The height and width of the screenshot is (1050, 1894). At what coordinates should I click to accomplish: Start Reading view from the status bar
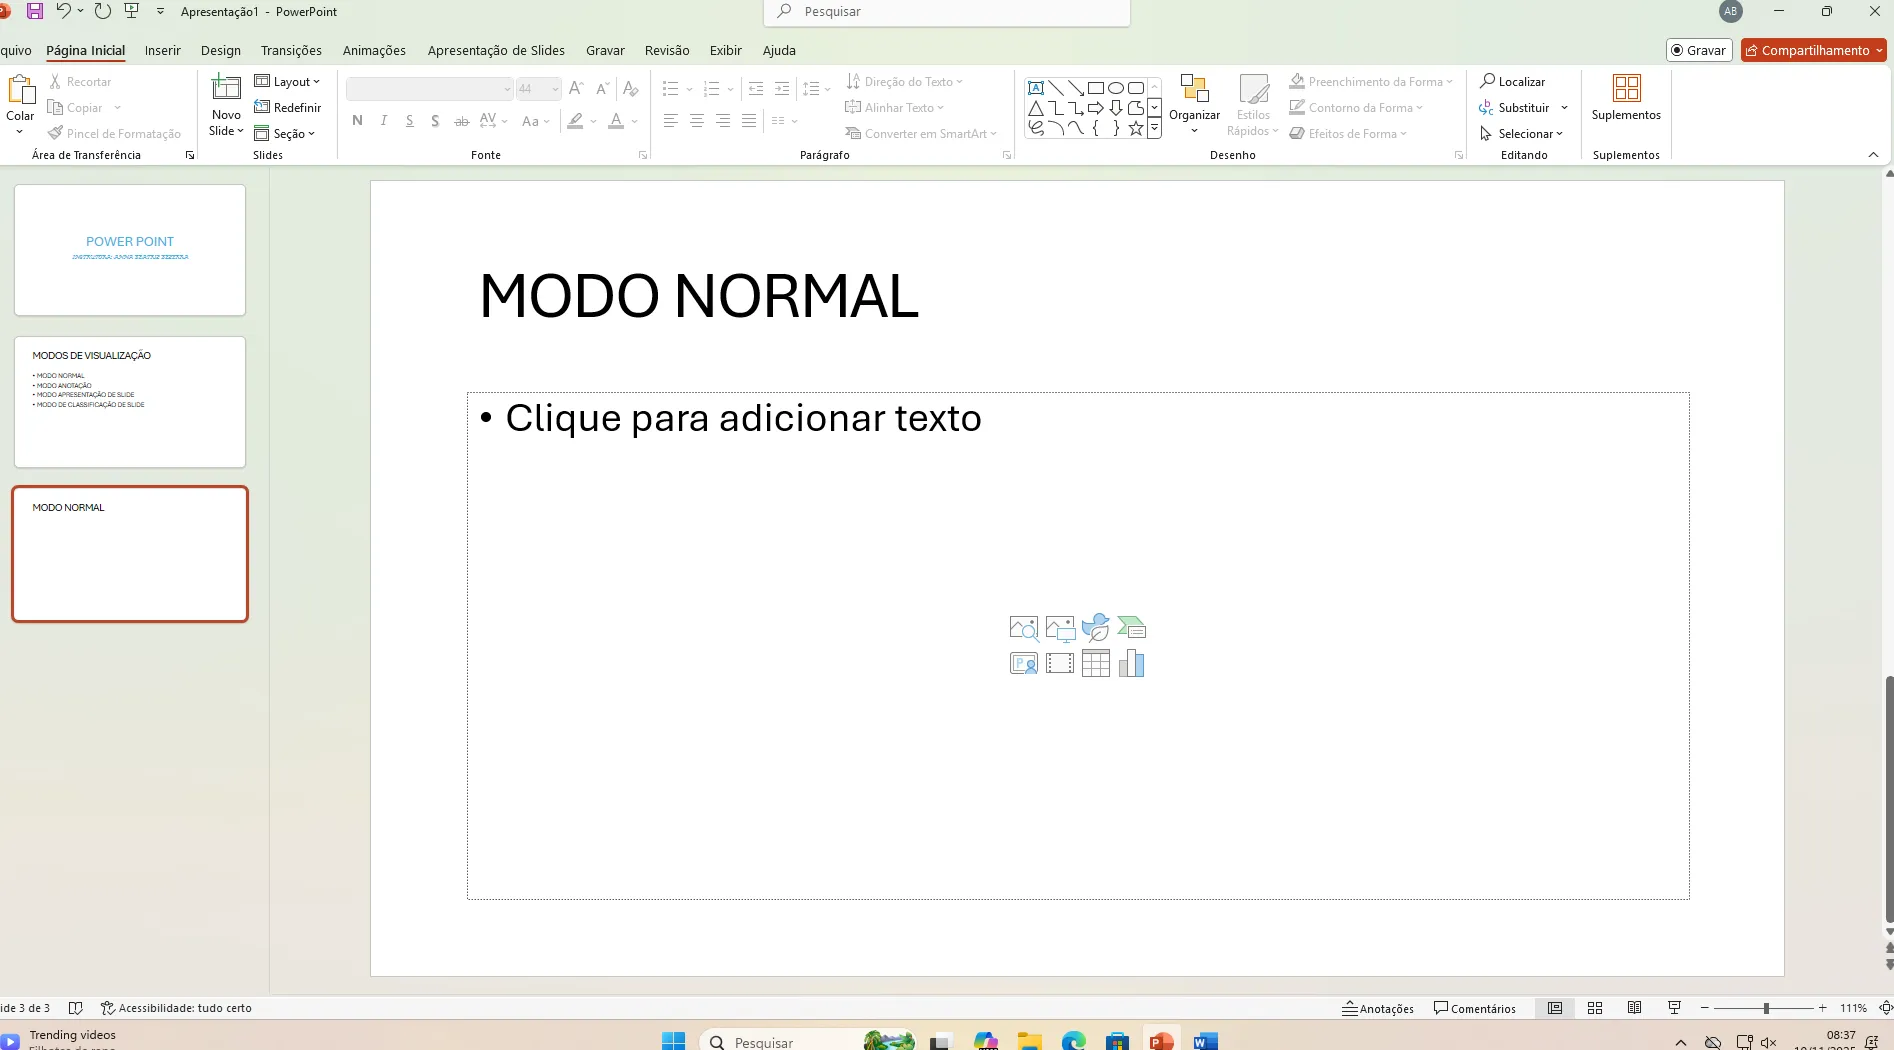tap(1636, 1008)
